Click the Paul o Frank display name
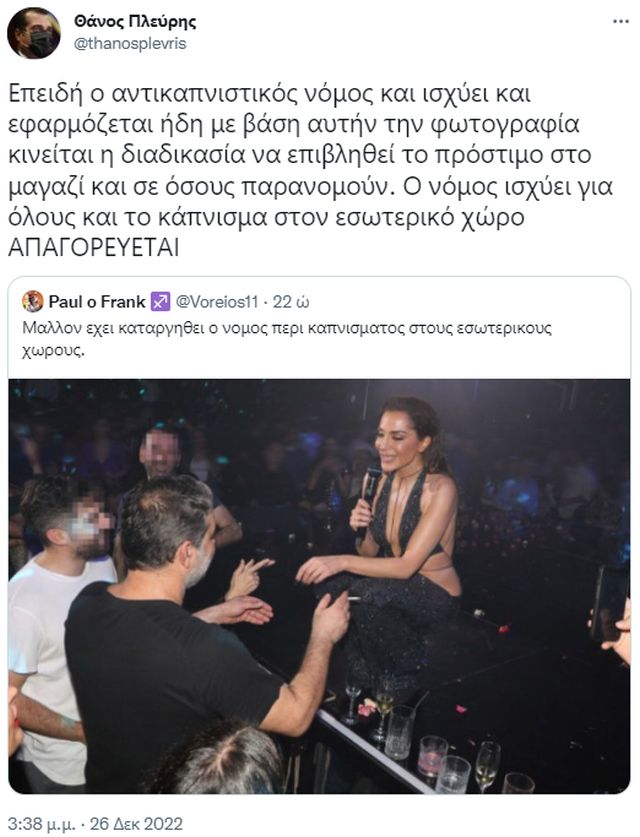640x837 pixels. [97, 302]
